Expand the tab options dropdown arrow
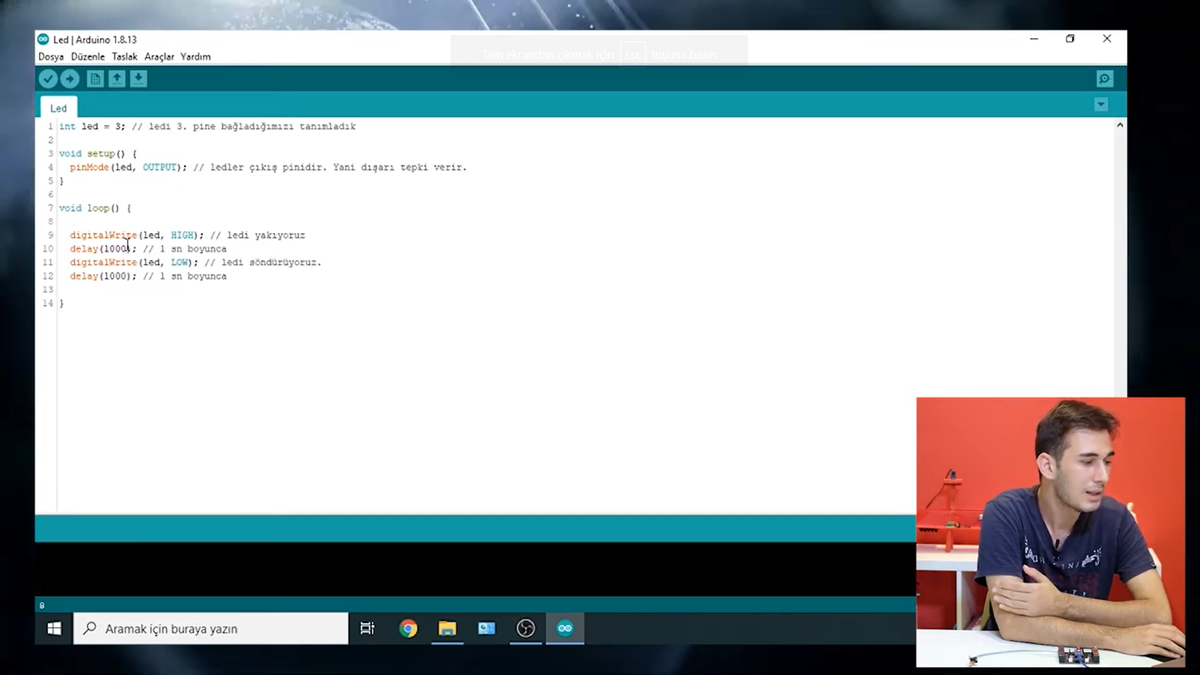 (x=1101, y=105)
